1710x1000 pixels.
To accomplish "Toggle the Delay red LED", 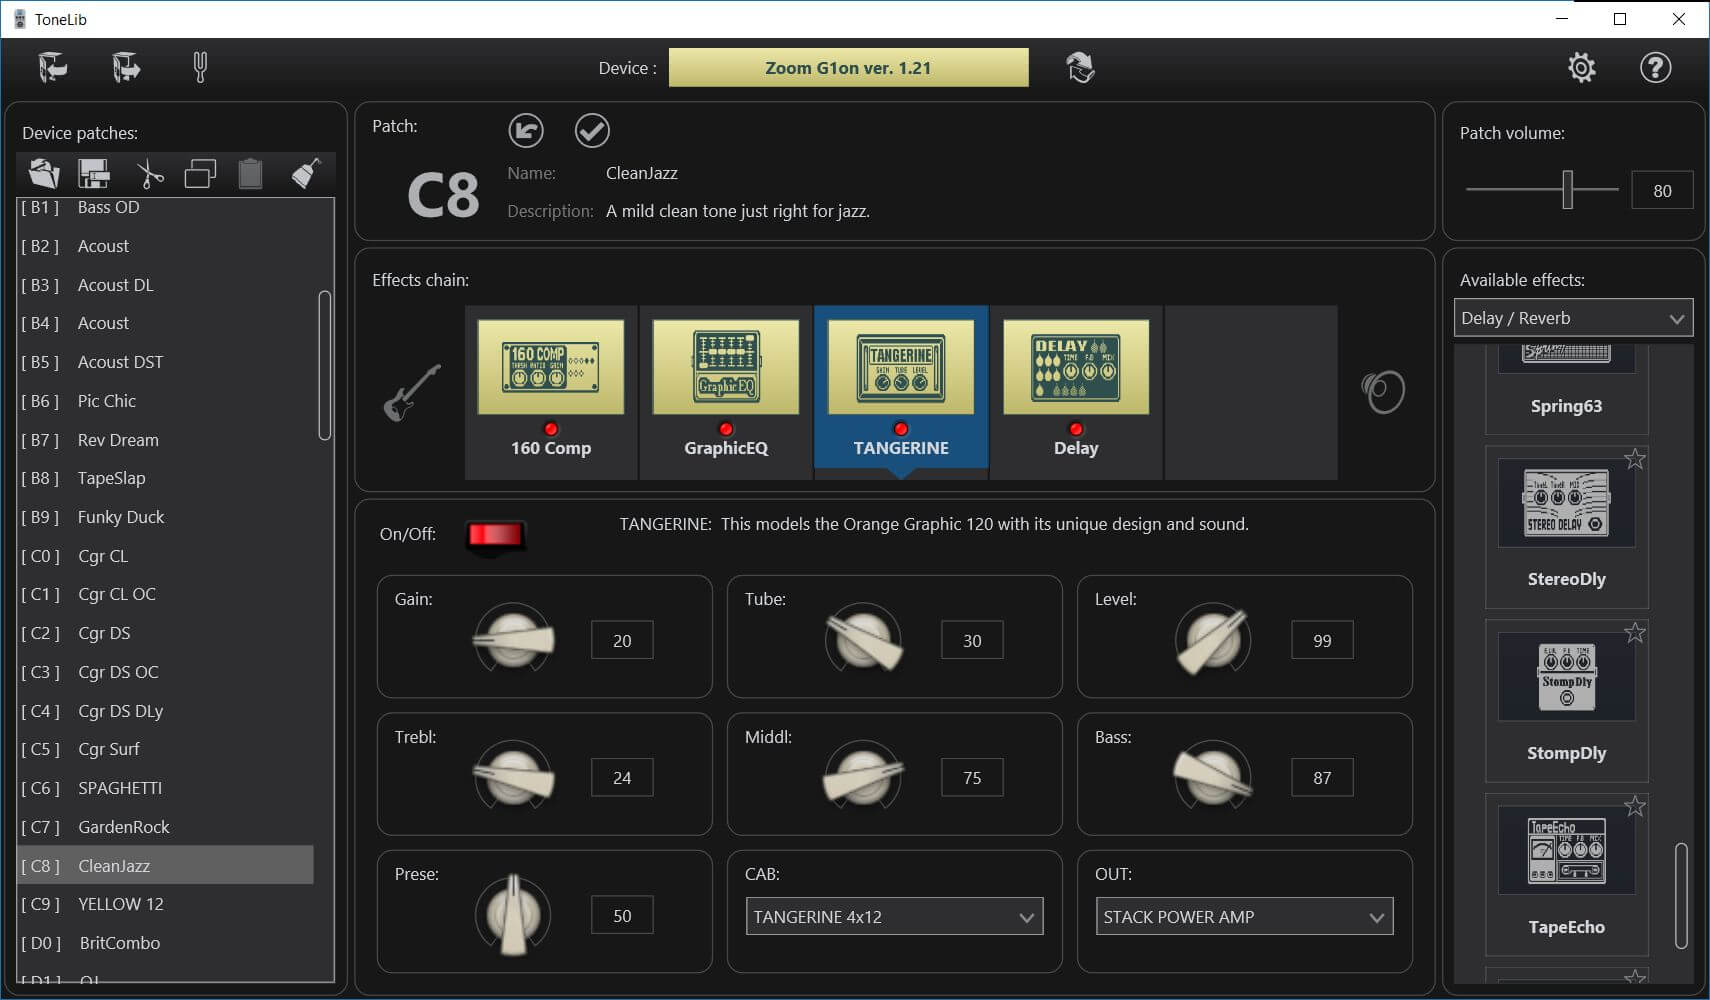I will point(1076,429).
